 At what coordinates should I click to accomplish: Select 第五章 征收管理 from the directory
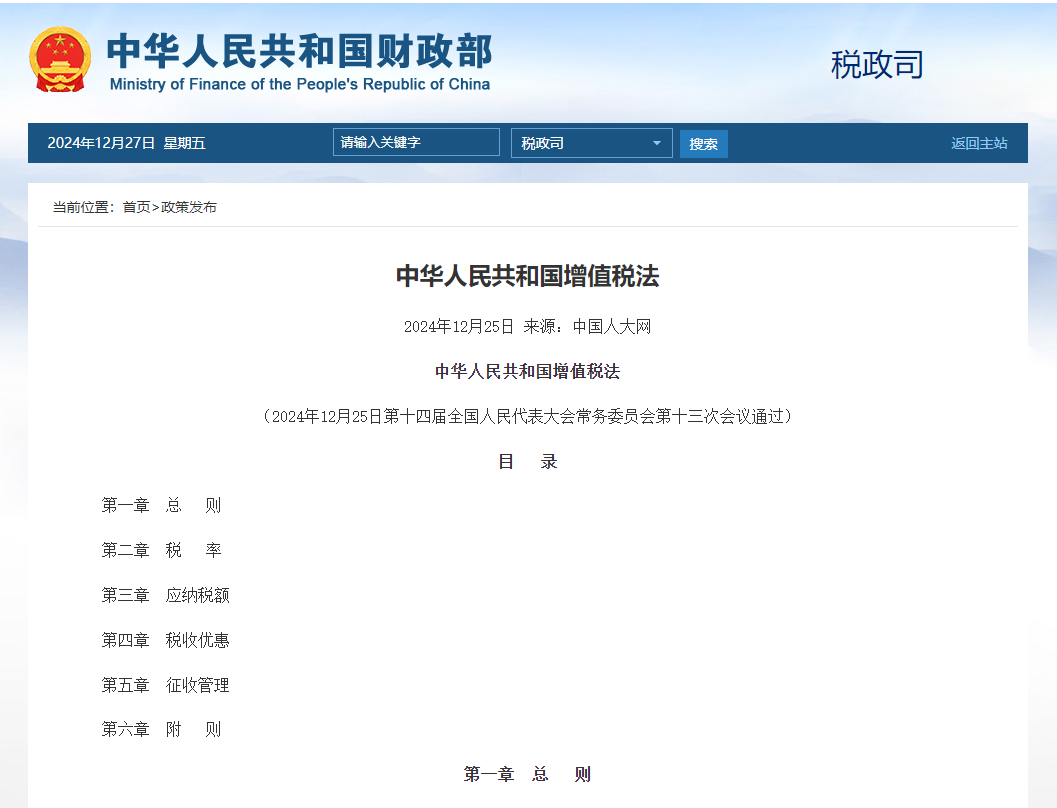point(165,685)
